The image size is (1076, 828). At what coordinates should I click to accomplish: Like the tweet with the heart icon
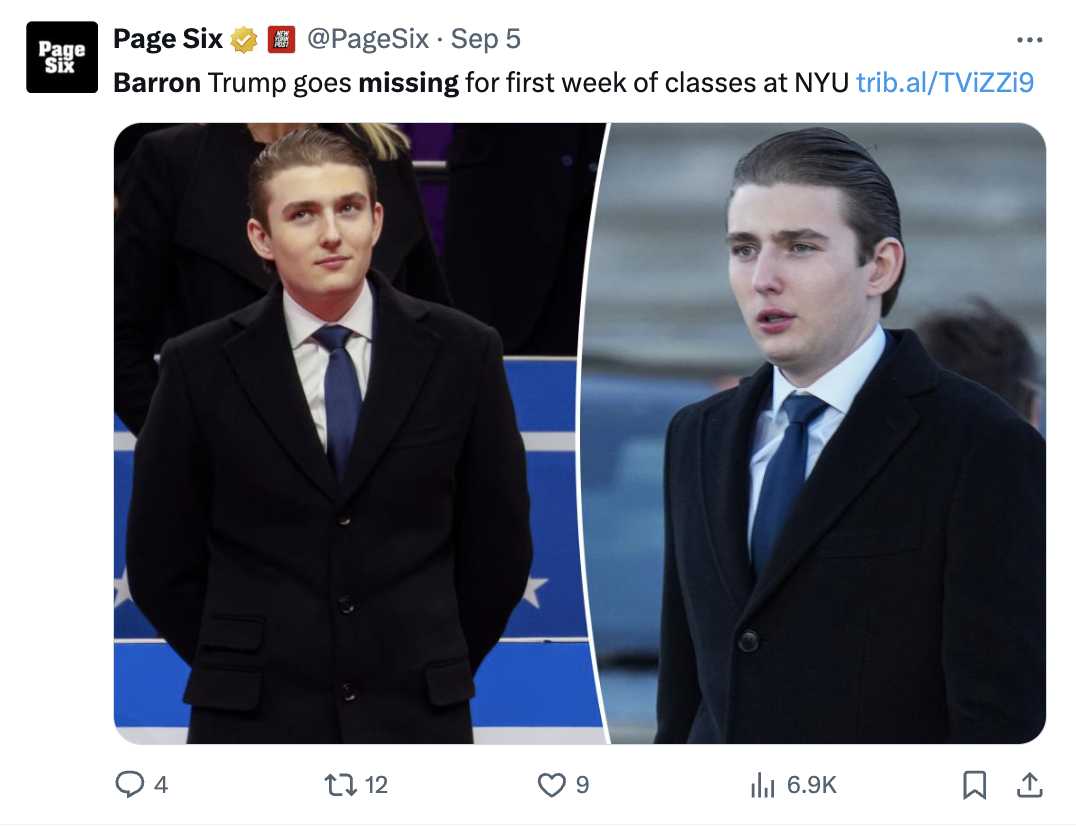click(x=552, y=785)
